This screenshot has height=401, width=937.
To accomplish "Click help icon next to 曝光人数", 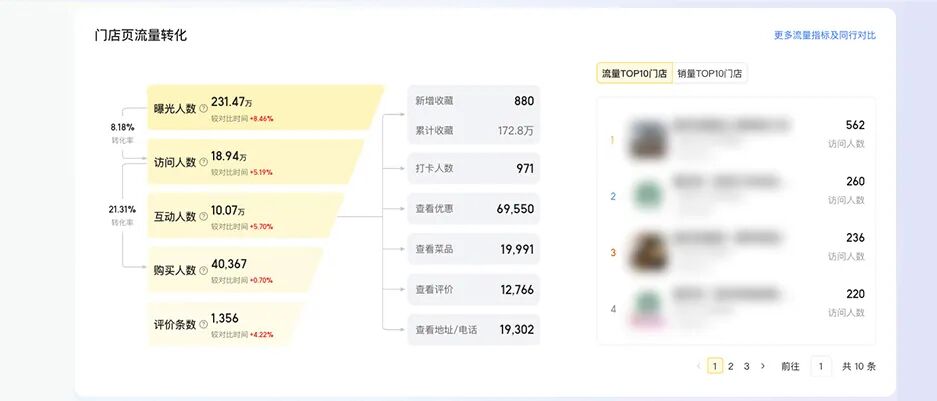I will pyautogui.click(x=204, y=107).
